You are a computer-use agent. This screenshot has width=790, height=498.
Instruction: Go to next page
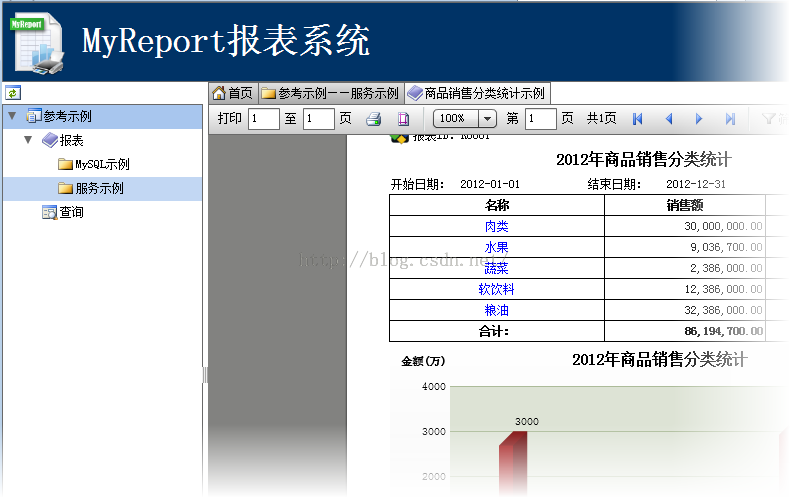(x=698, y=119)
